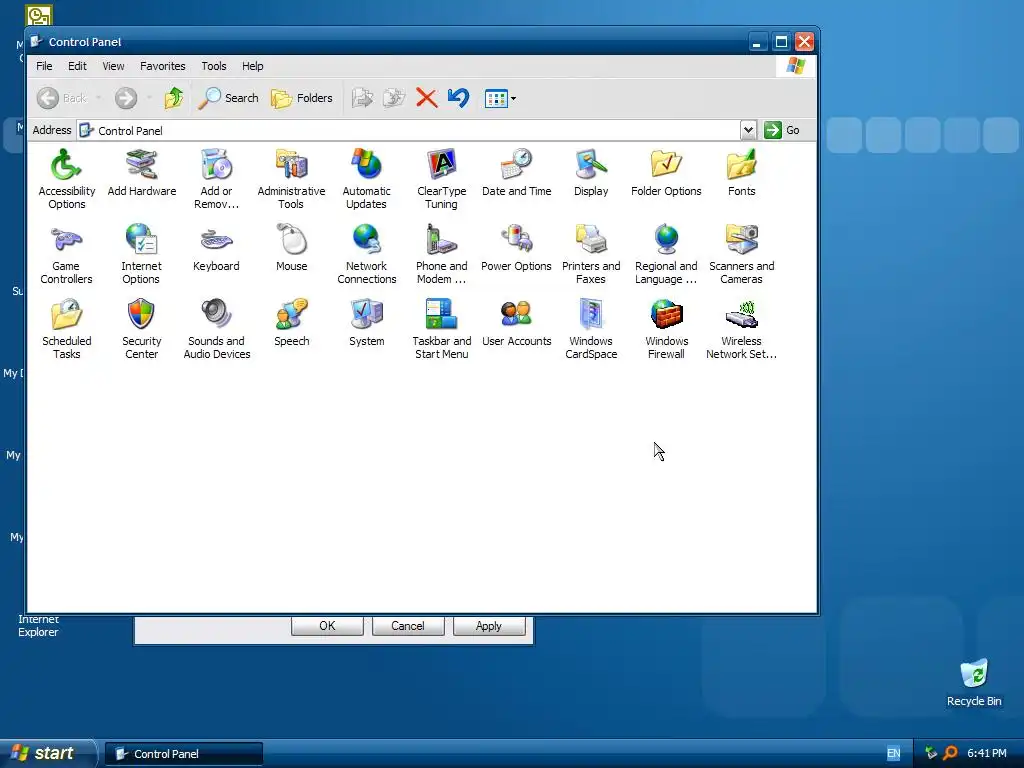Open Power Options icon

pos(517,248)
